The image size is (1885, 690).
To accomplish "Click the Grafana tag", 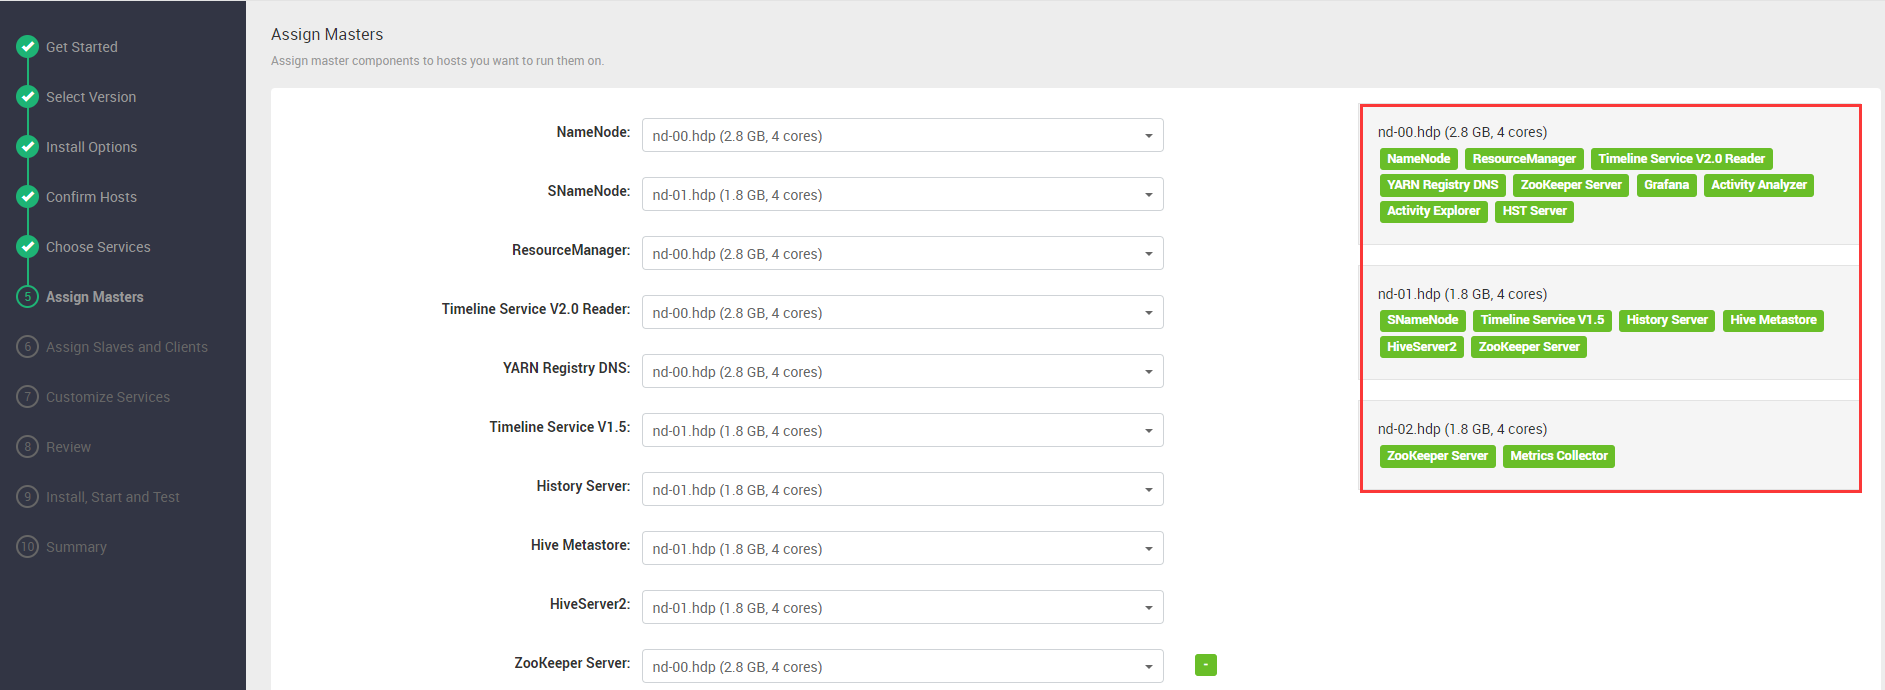I will tap(1666, 185).
